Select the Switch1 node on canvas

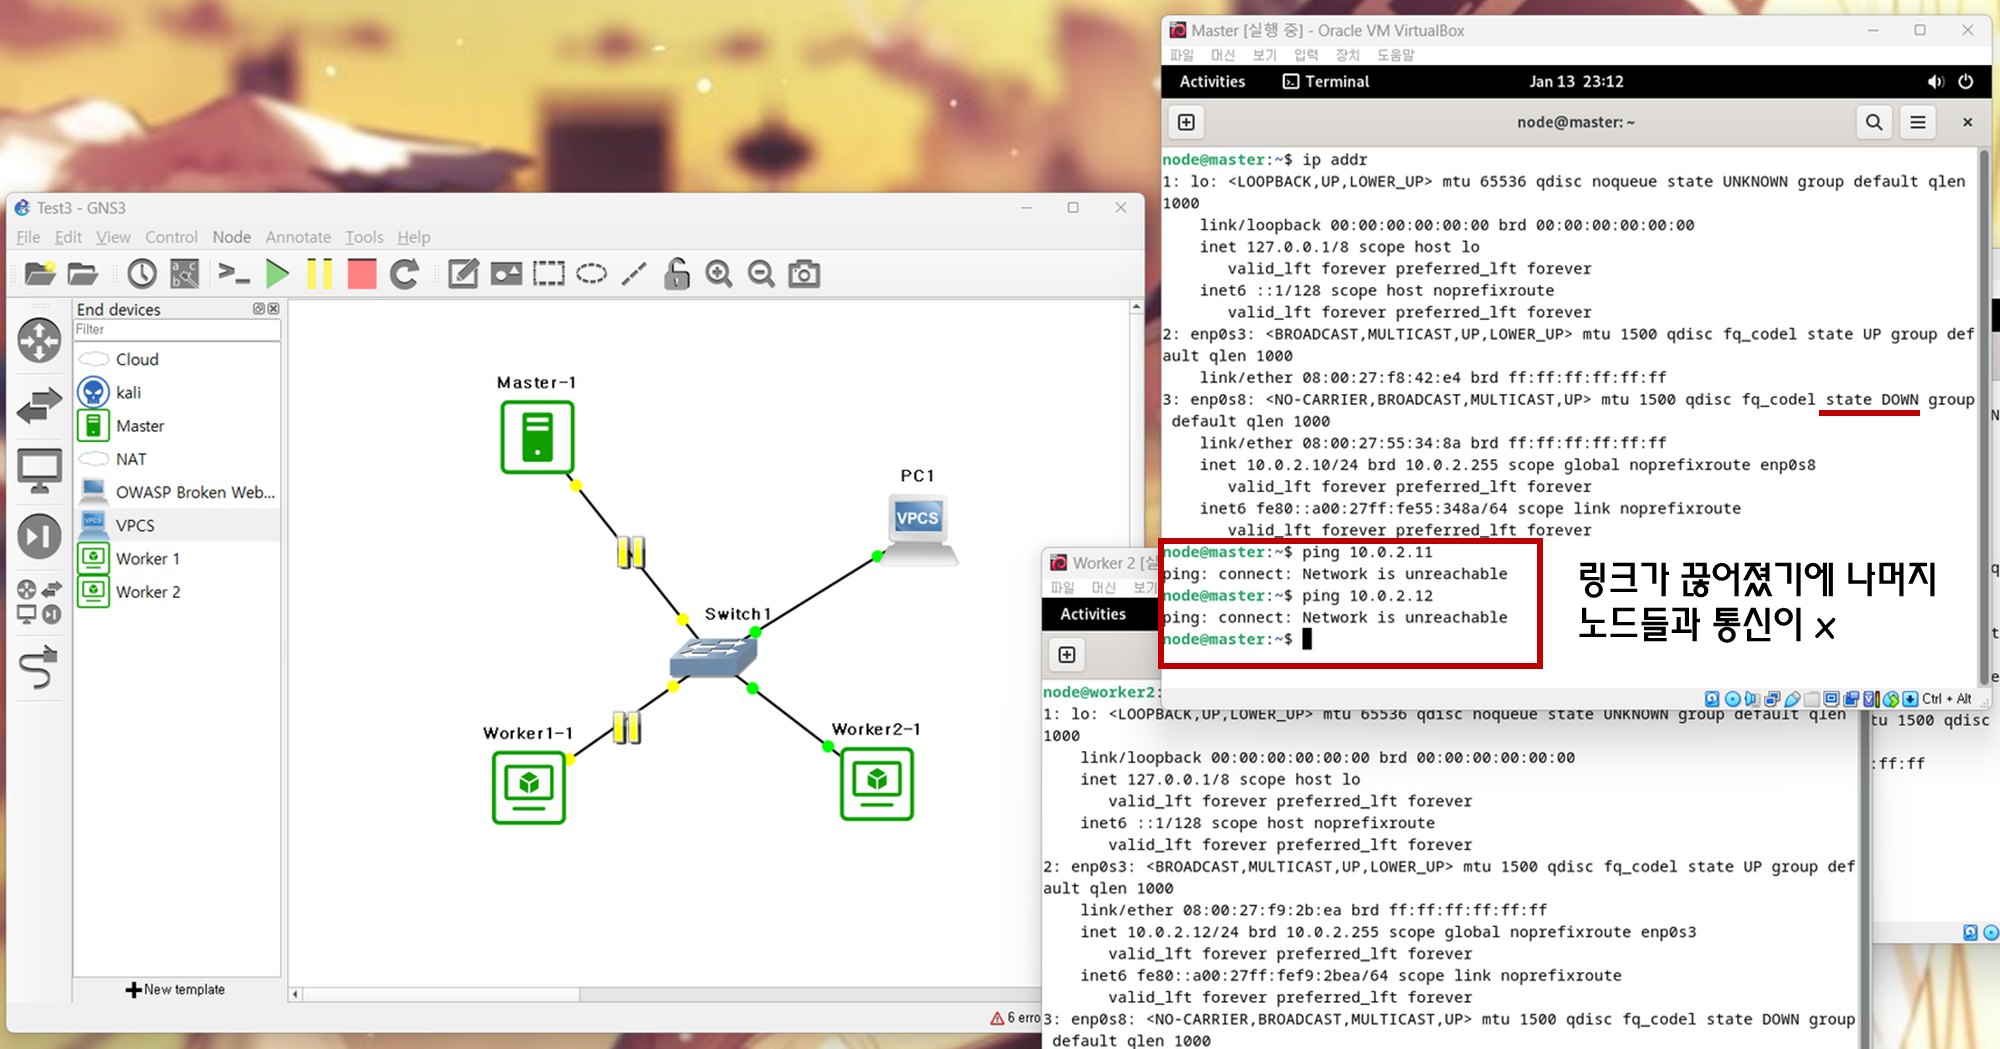click(713, 656)
